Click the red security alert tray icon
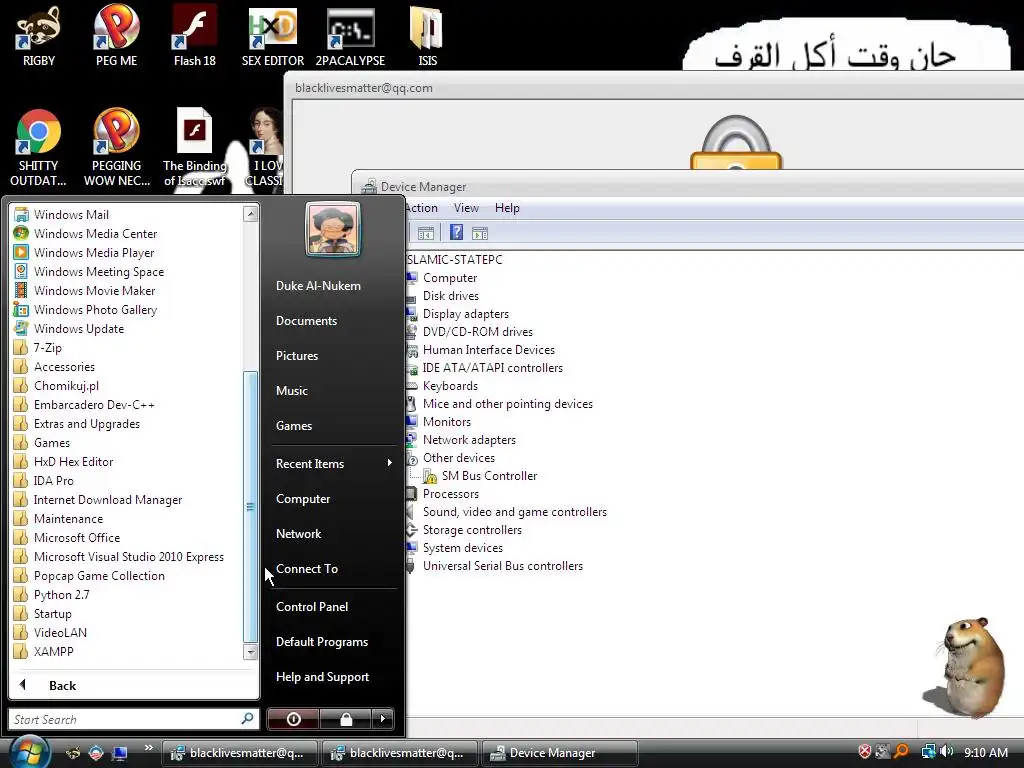 (865, 752)
